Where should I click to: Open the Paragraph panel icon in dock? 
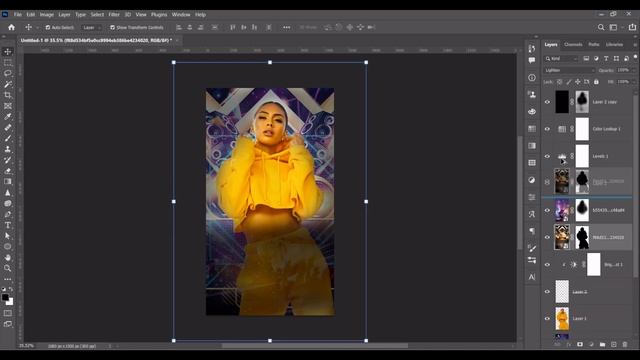tap(532, 231)
